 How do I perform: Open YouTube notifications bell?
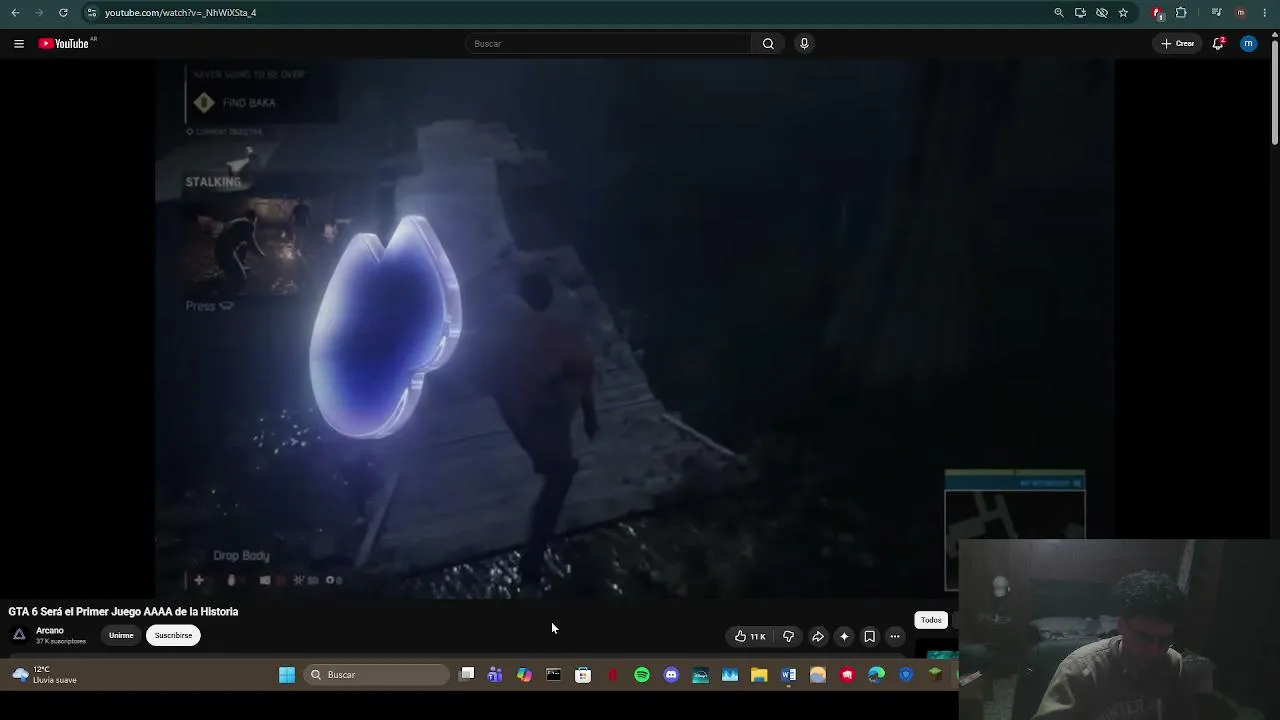pos(1218,44)
